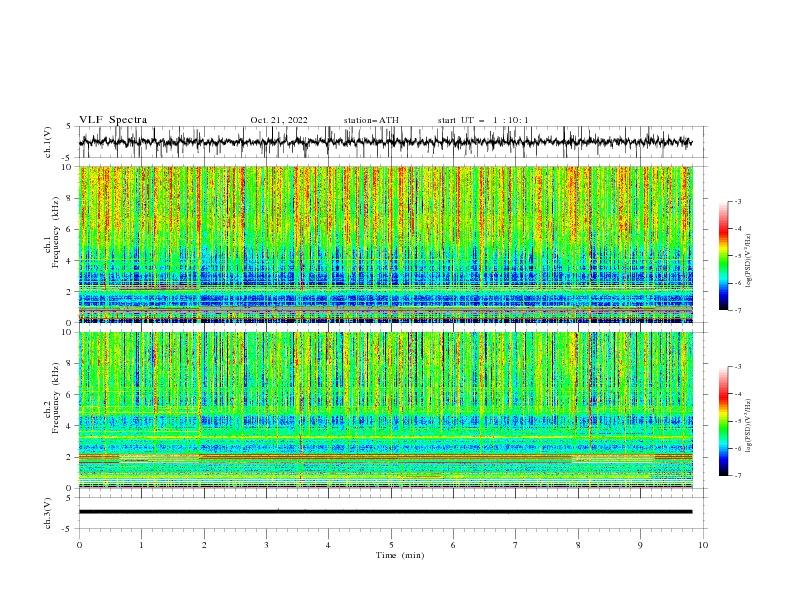This screenshot has width=792, height=612.
Task: Select the "start UT = 1 :10: 1" text
Action: coord(483,120)
